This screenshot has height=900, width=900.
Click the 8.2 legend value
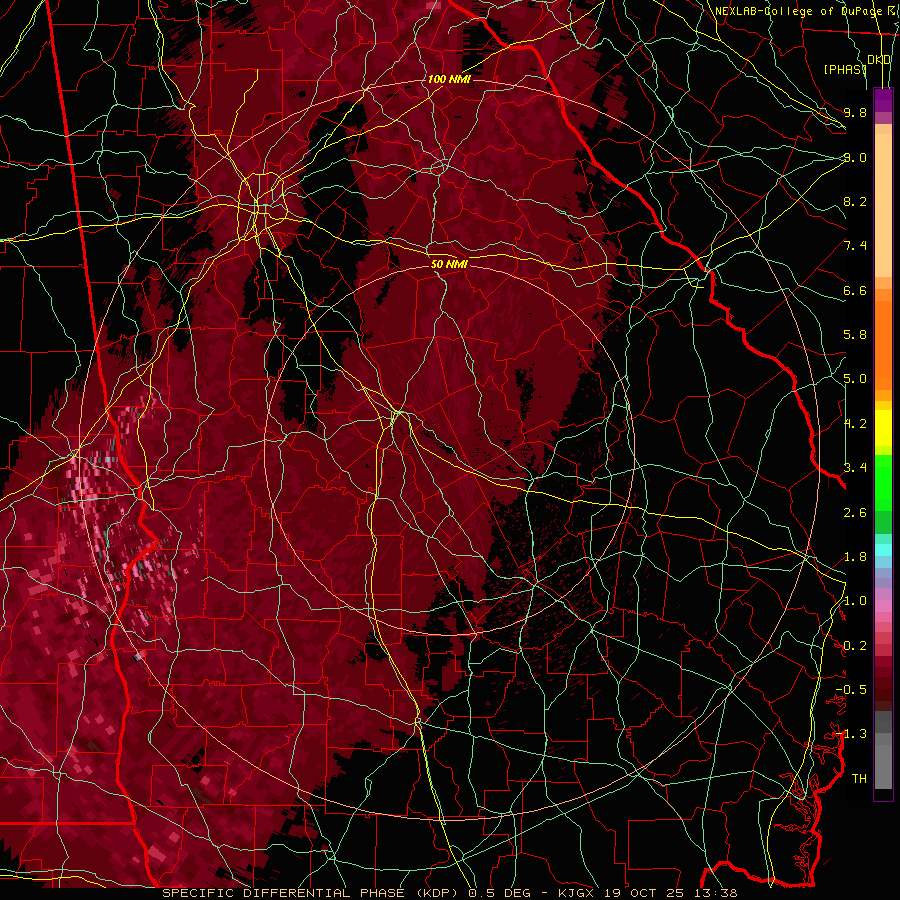point(855,201)
